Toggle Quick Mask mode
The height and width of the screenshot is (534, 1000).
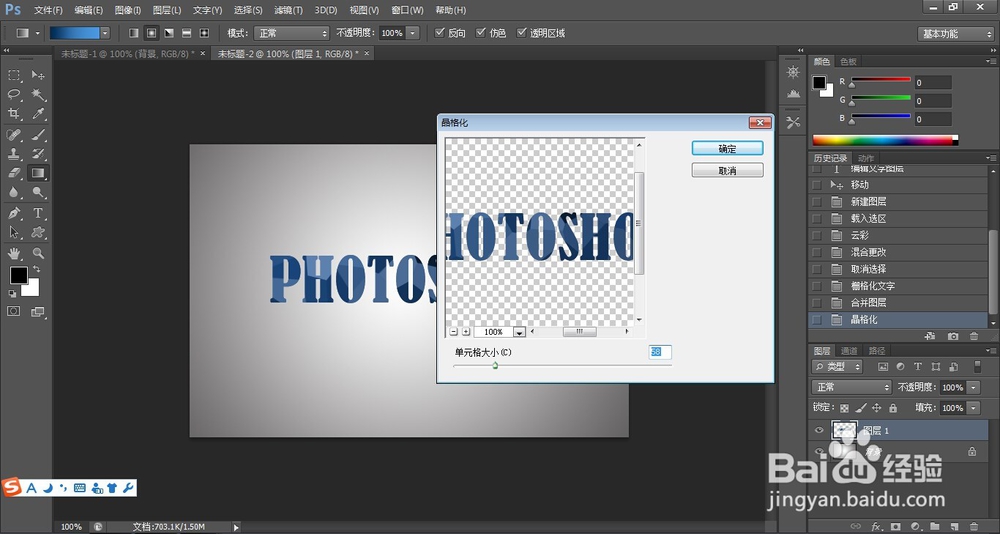pos(14,311)
